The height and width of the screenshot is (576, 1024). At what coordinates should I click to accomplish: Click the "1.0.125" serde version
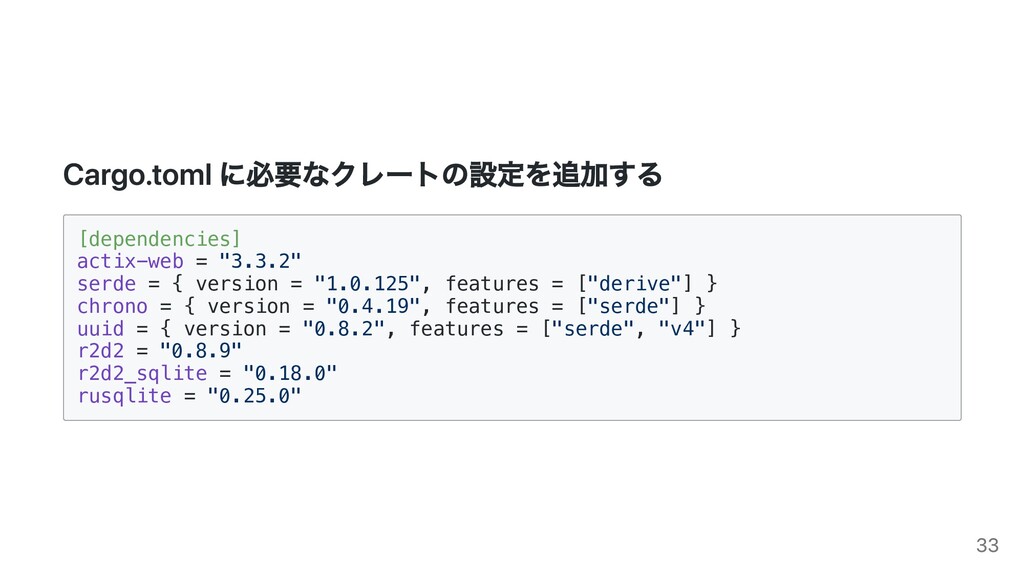[366, 283]
